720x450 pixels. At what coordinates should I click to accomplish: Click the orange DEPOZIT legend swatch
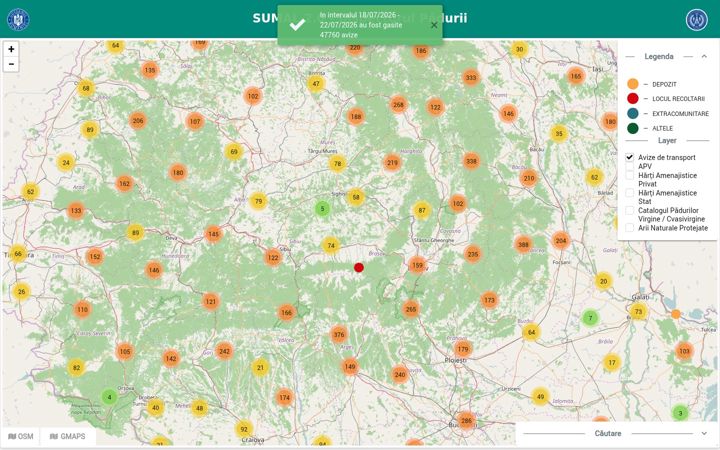tap(633, 84)
